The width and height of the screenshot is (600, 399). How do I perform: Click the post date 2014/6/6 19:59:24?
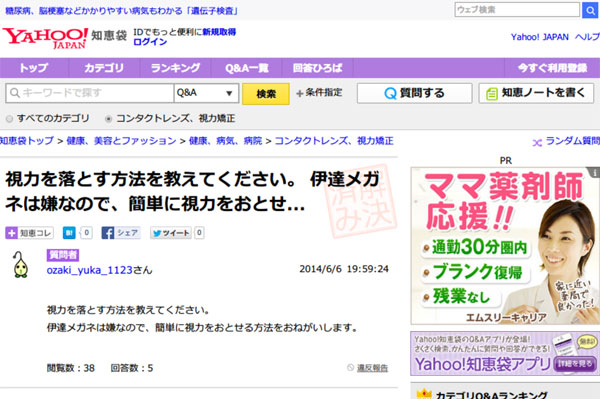tap(344, 269)
